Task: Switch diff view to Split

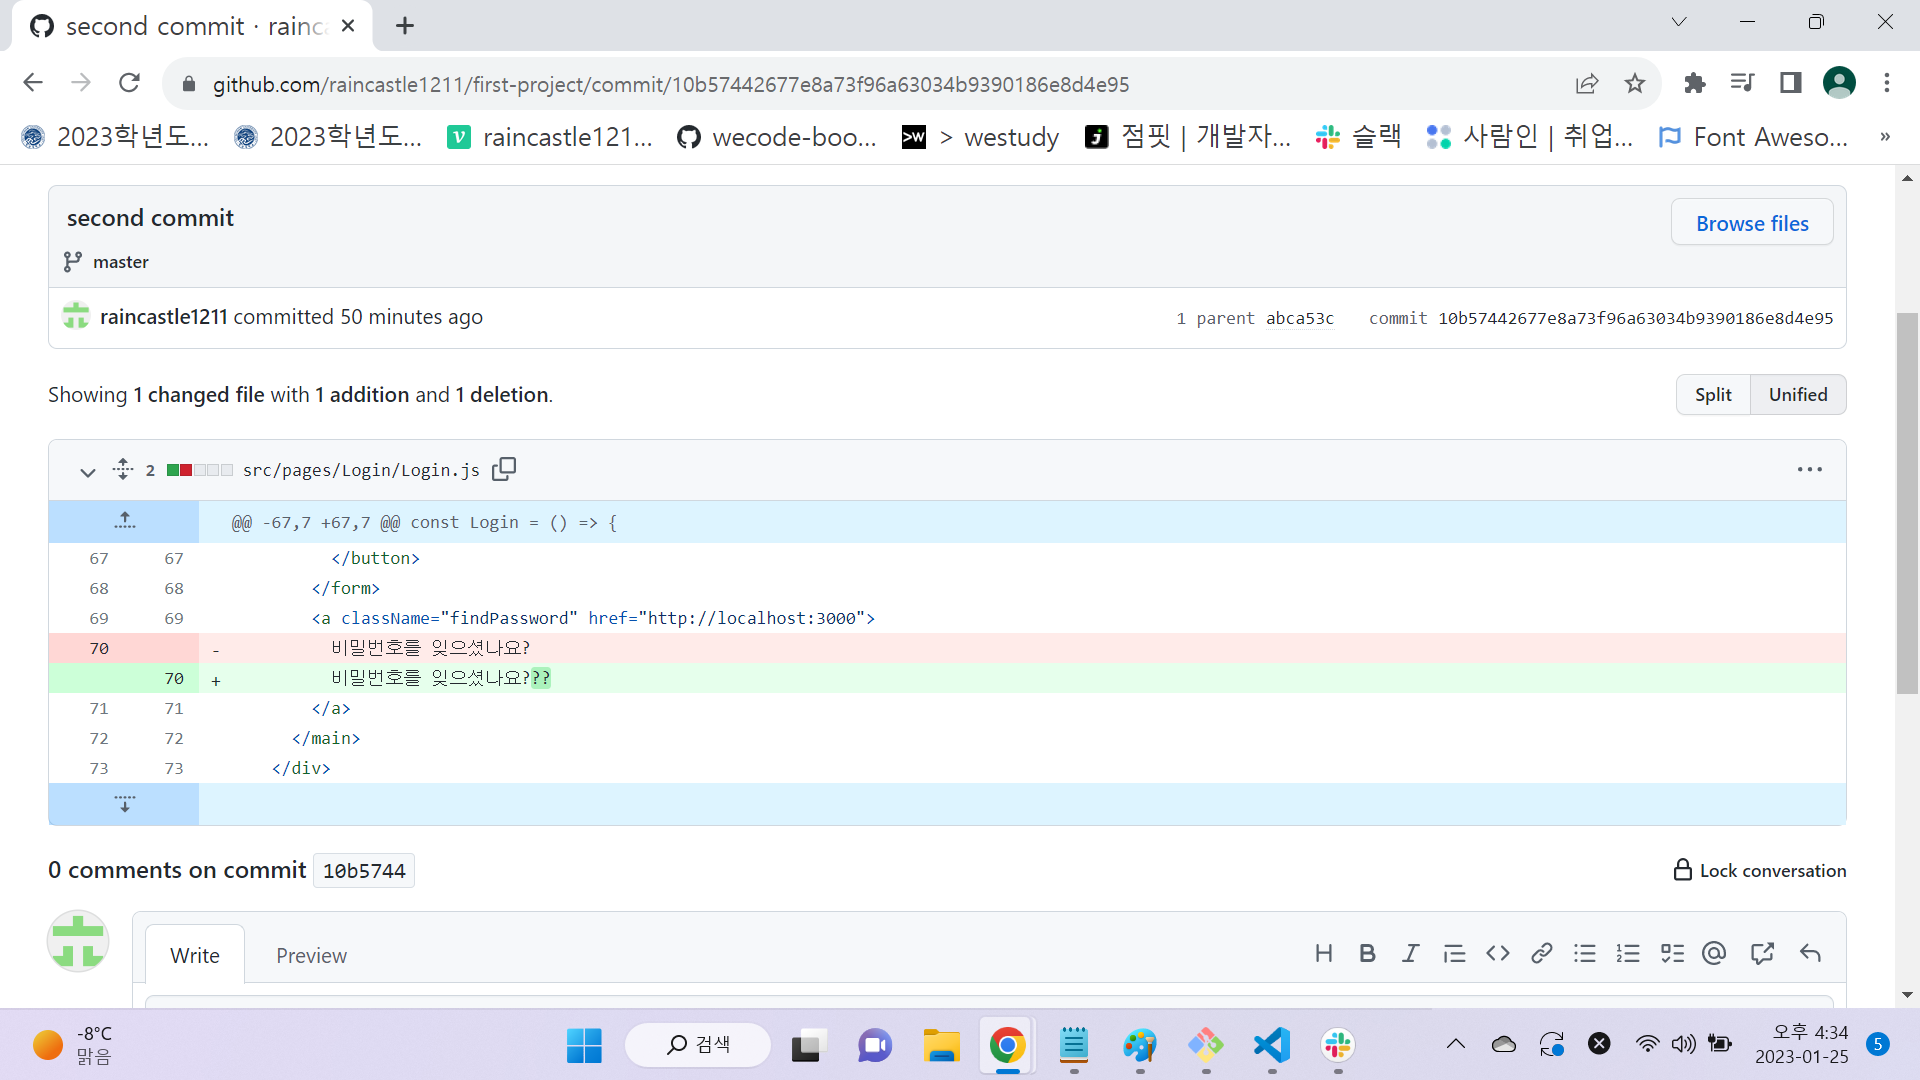Action: pyautogui.click(x=1713, y=394)
